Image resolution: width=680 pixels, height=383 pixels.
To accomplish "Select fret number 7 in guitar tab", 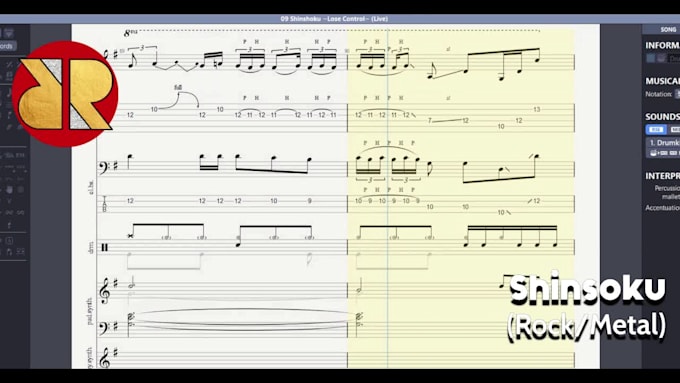I will click(430, 120).
